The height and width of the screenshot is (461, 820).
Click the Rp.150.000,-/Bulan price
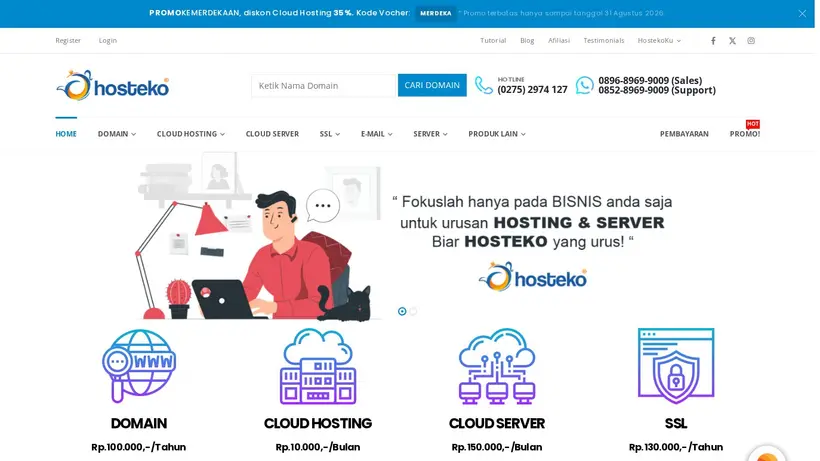click(x=497, y=447)
